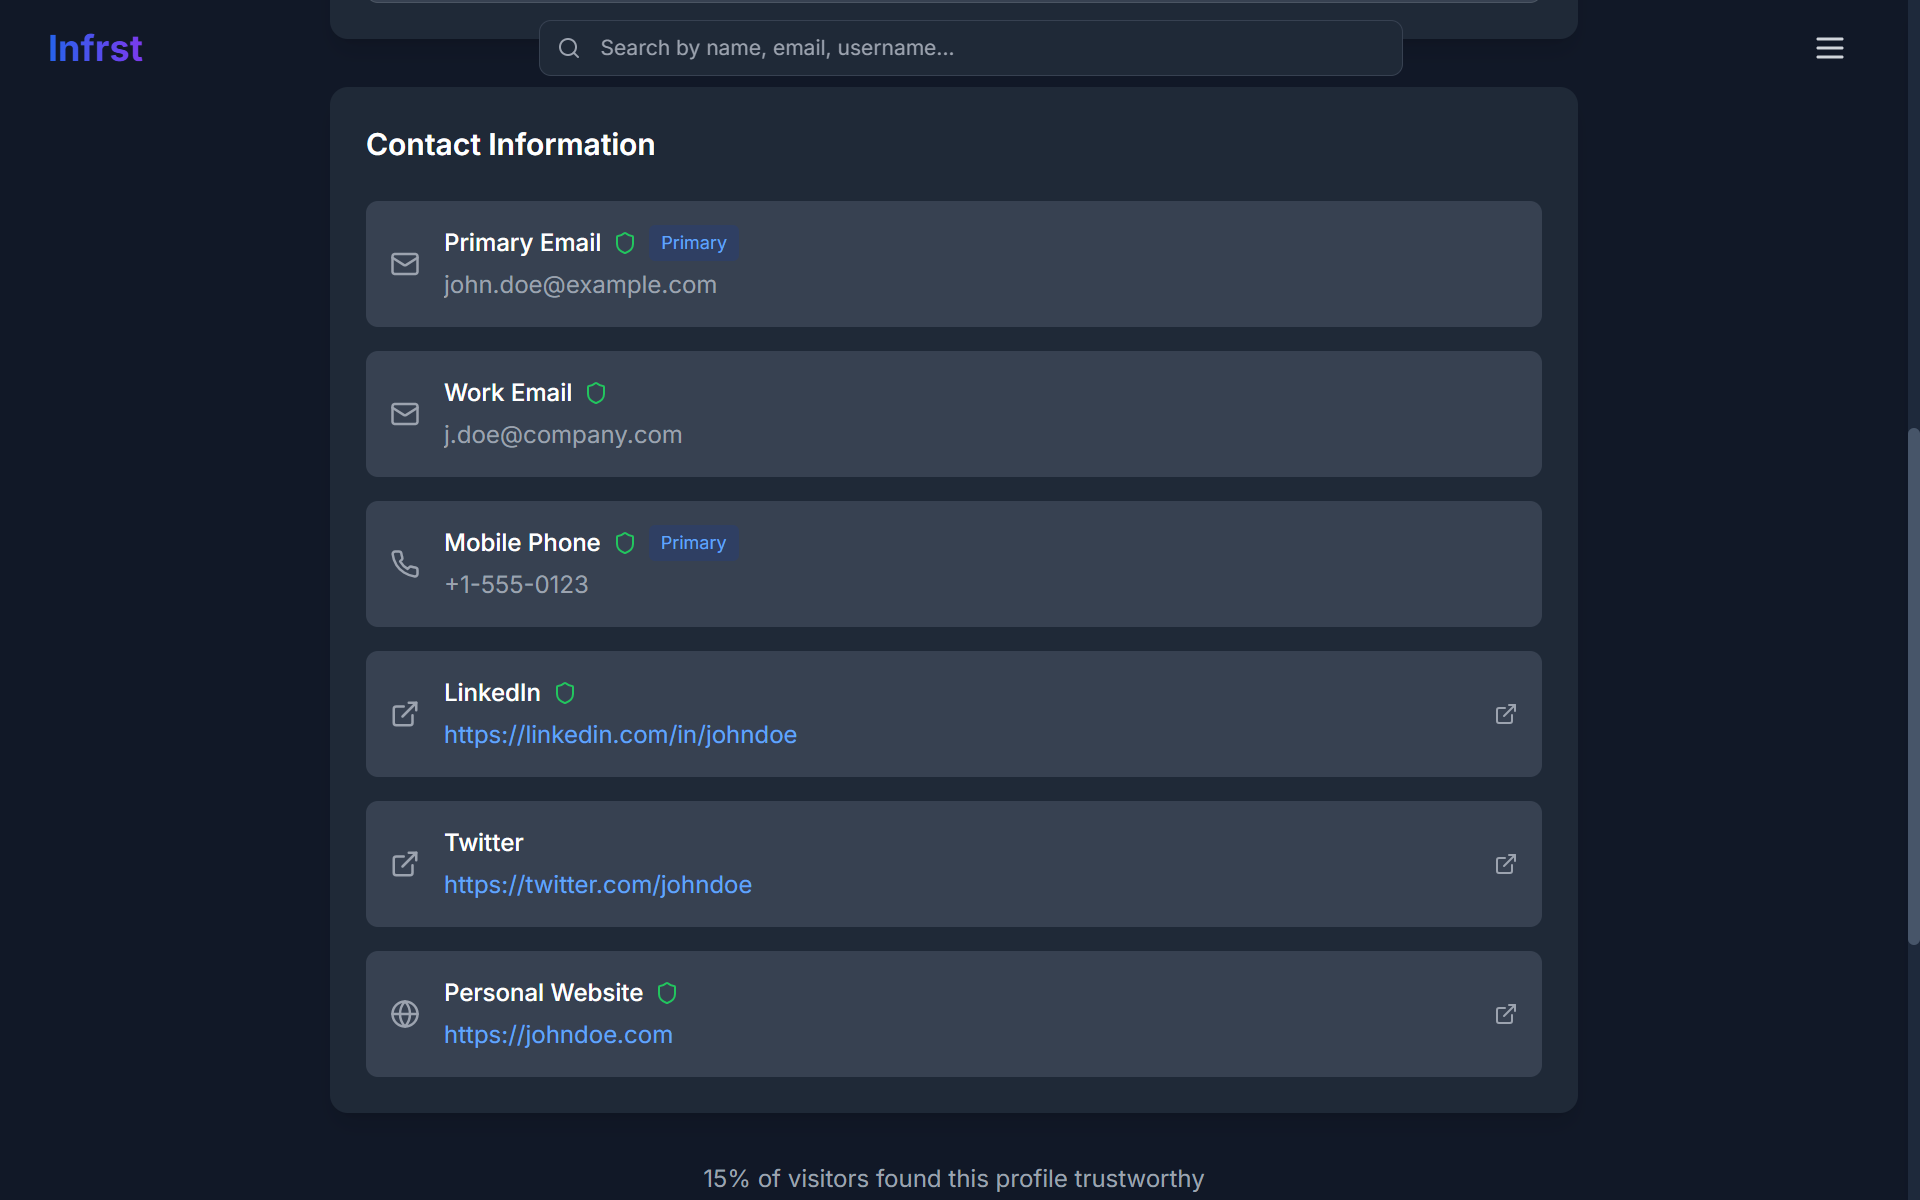This screenshot has width=1920, height=1200.
Task: Click the Work Email envelope icon
Action: (x=405, y=414)
